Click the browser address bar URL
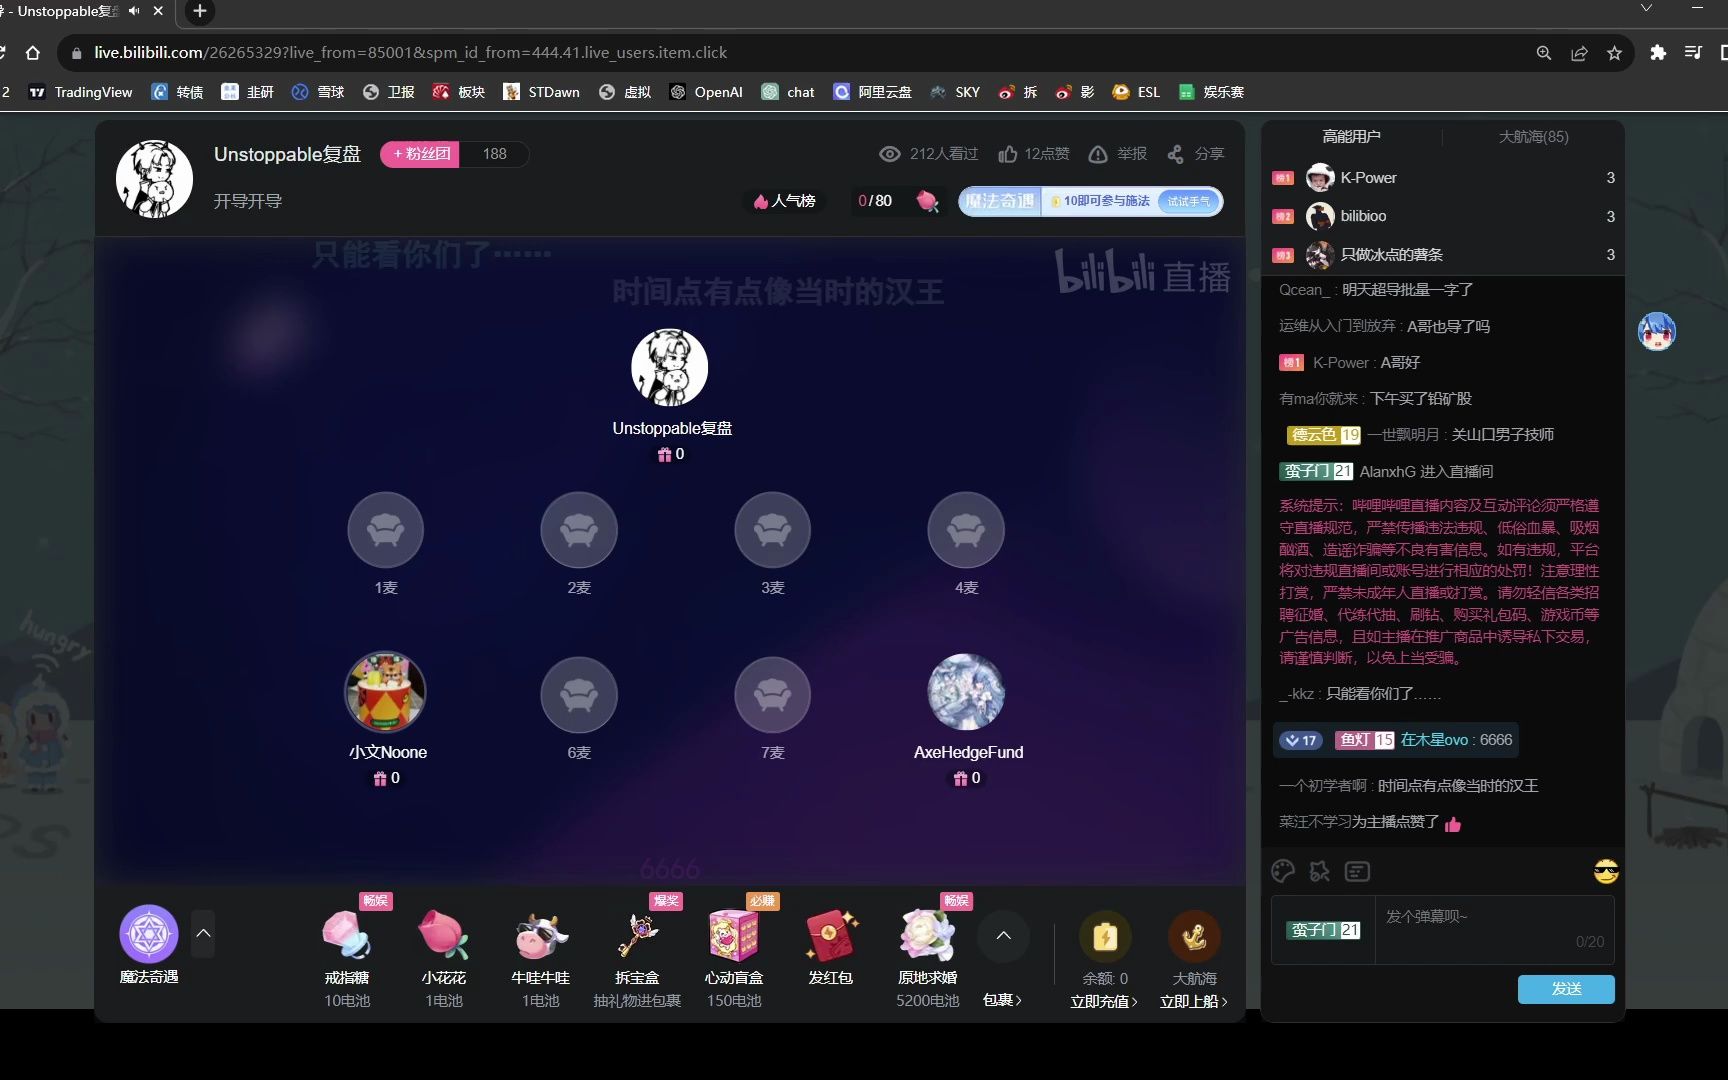The image size is (1728, 1080). pyautogui.click(x=410, y=52)
